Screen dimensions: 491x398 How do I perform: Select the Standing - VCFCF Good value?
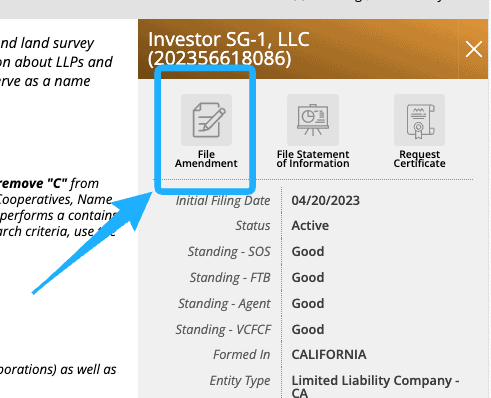pos(308,329)
